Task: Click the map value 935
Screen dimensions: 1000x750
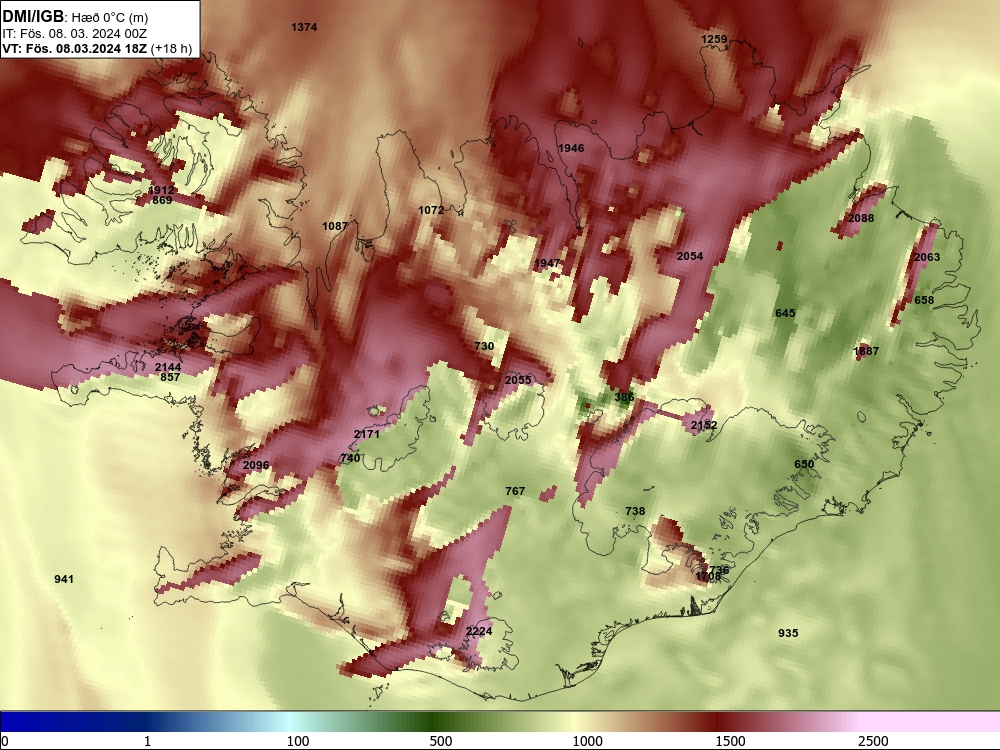Action: (788, 633)
